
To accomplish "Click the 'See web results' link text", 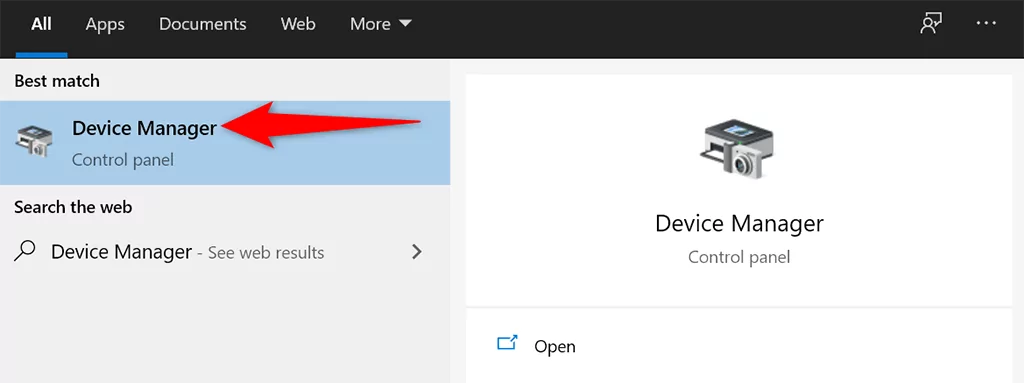I will (266, 252).
